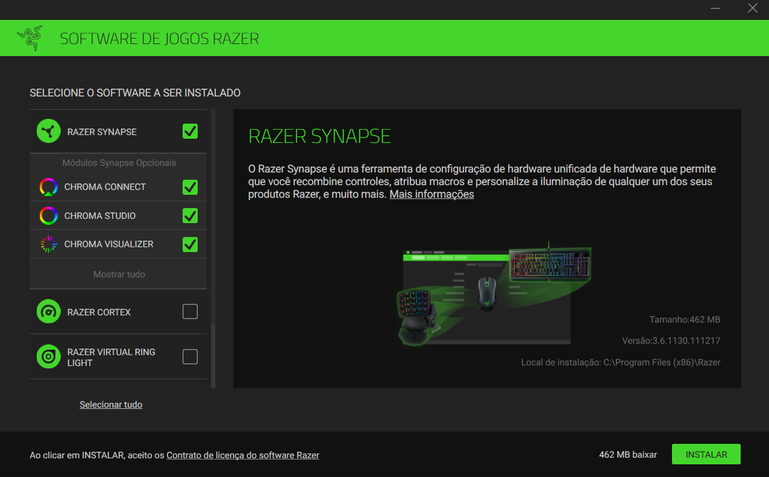Click the Chroma Connect rainbow icon
Screen dimensions: 769x477
(x=49, y=187)
